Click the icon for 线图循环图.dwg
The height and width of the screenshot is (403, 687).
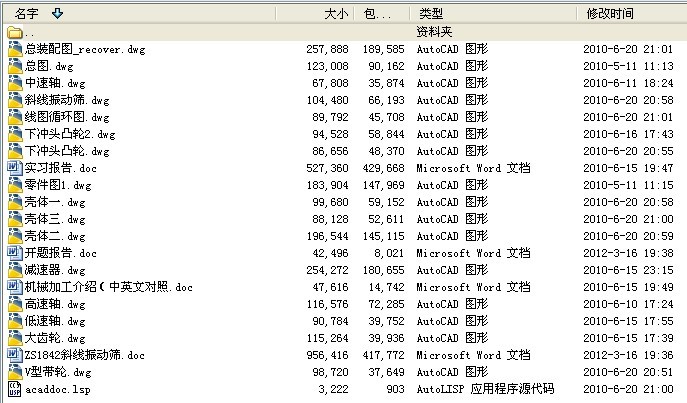coord(15,117)
